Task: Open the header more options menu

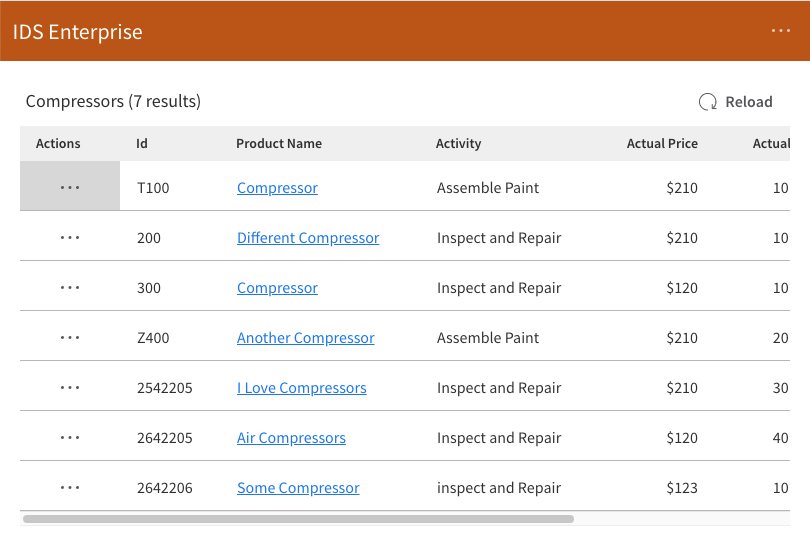Action: click(781, 31)
